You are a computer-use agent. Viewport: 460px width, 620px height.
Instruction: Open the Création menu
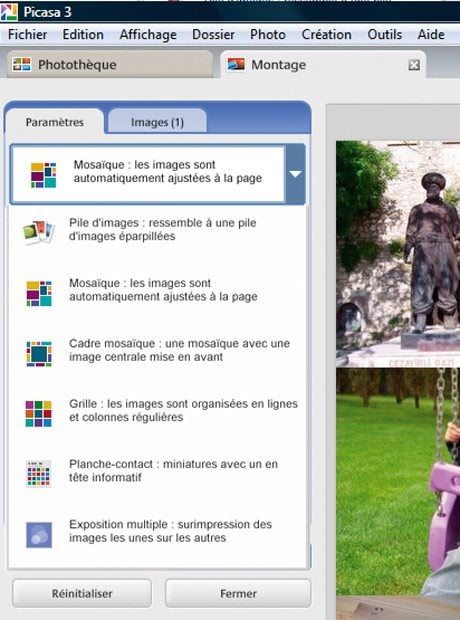pyautogui.click(x=326, y=34)
